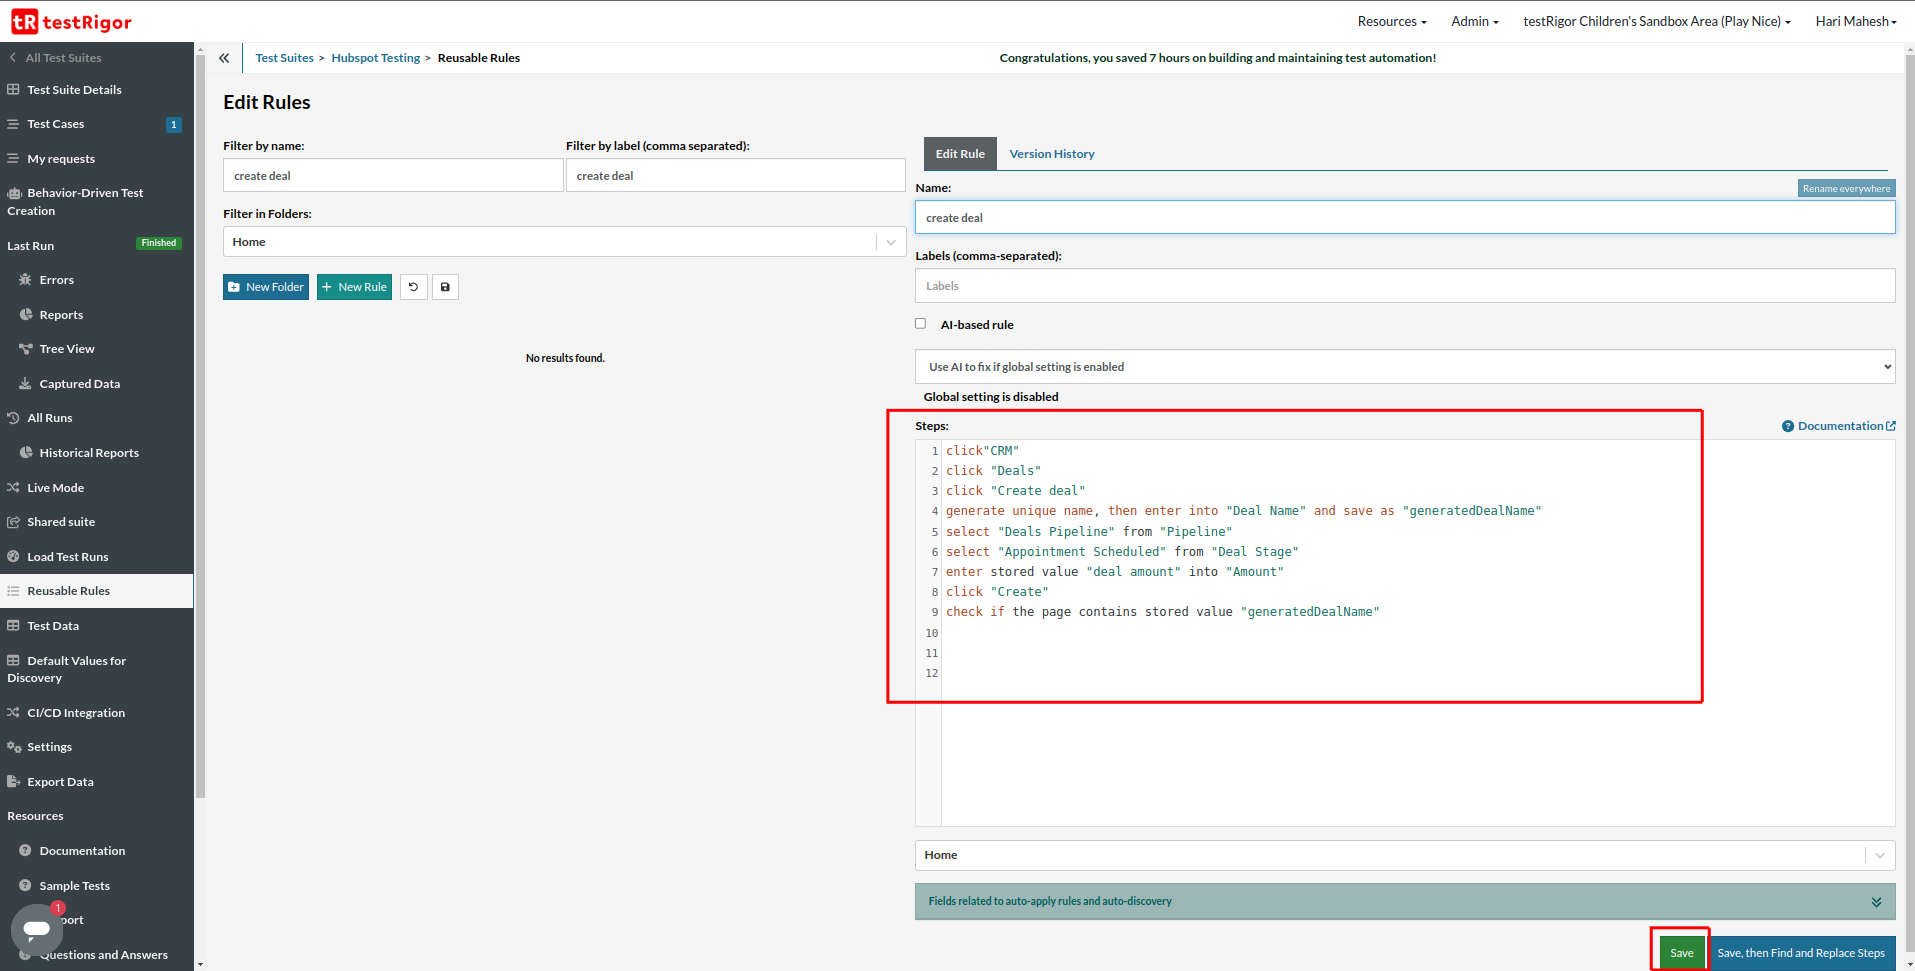Click the Hubspot Testing breadcrumb link
Viewport: 1915px width, 971px height.
pyautogui.click(x=376, y=58)
